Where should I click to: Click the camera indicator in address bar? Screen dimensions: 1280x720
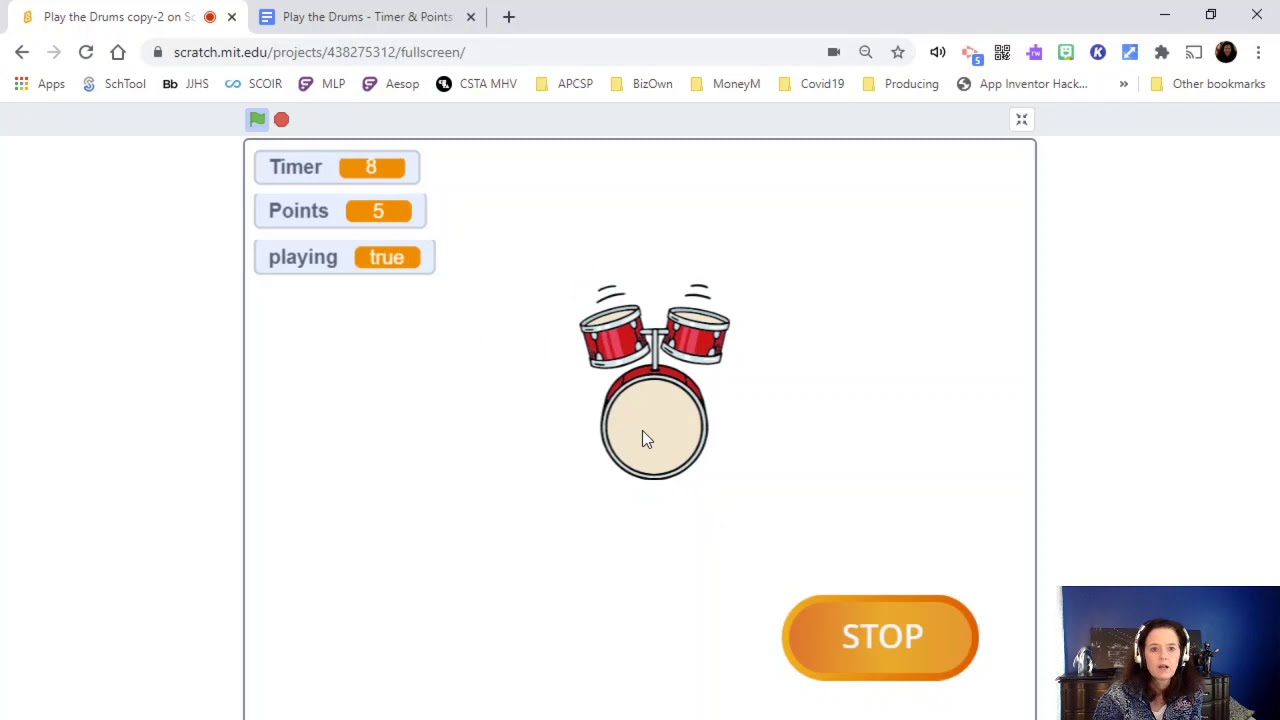pos(834,52)
